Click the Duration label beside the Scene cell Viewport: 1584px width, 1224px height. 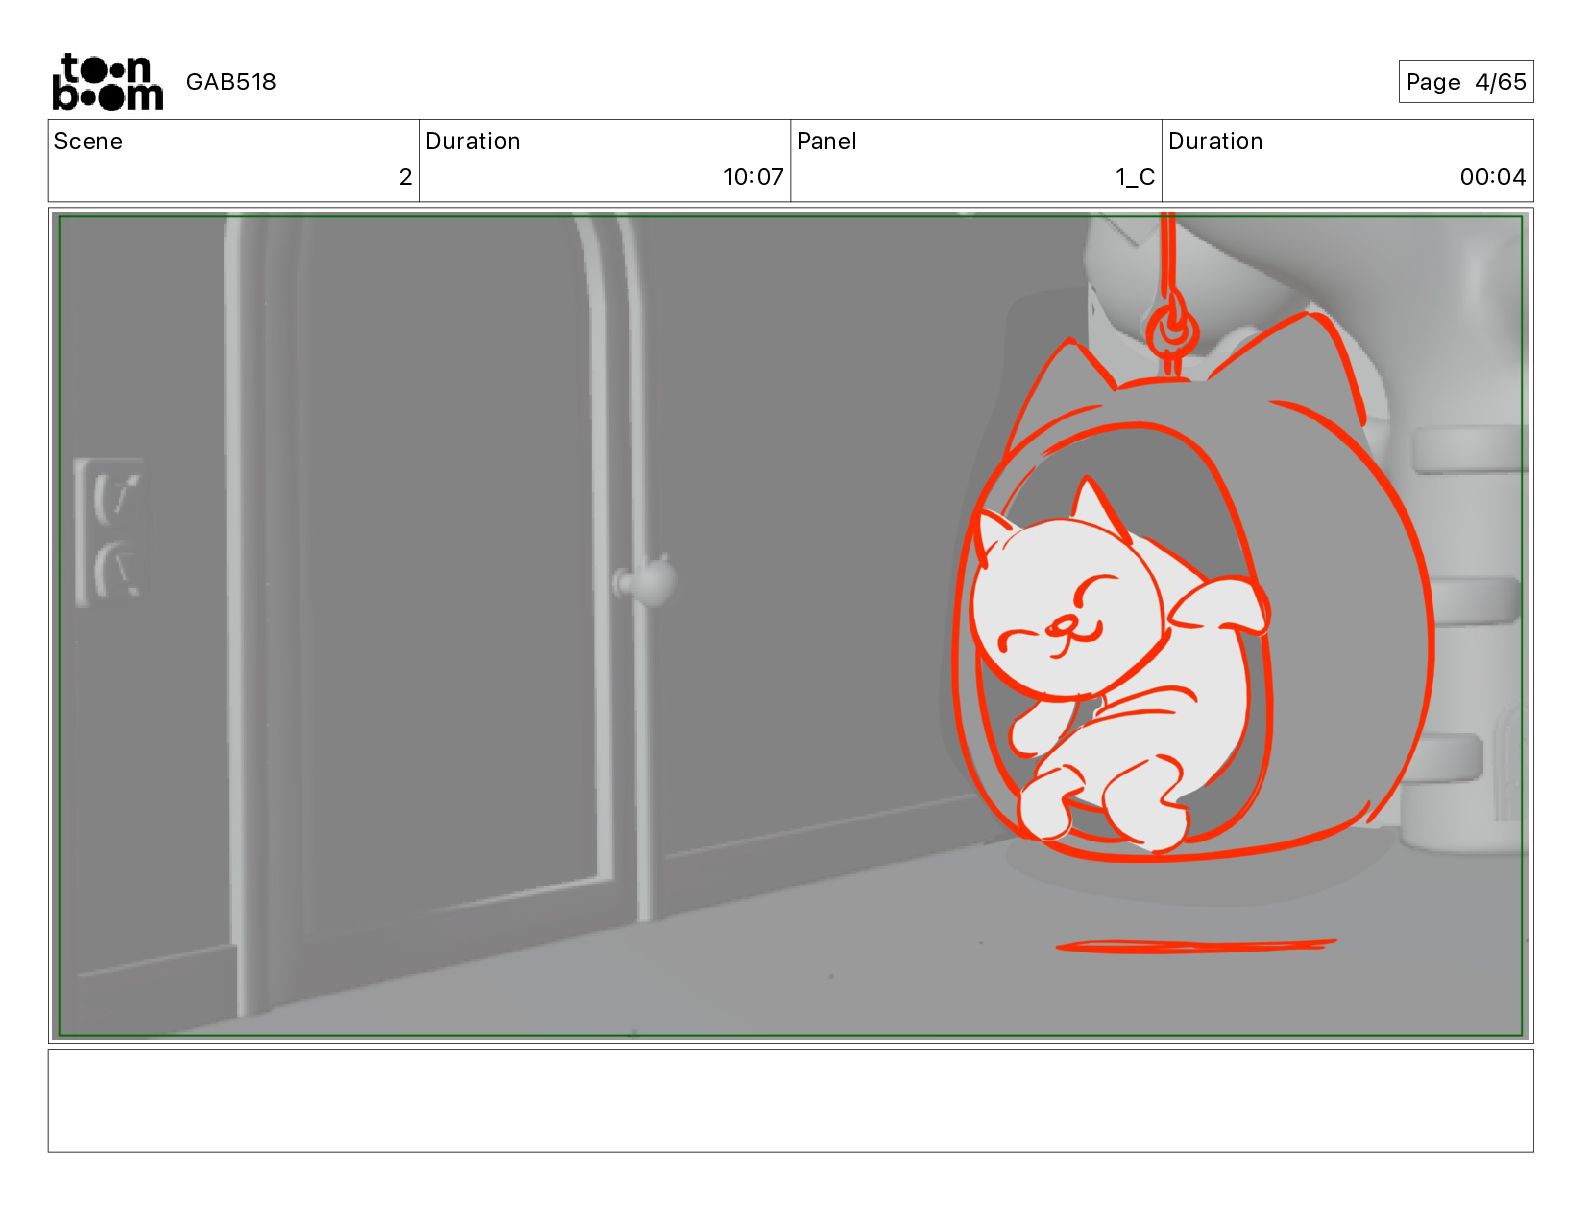(472, 141)
